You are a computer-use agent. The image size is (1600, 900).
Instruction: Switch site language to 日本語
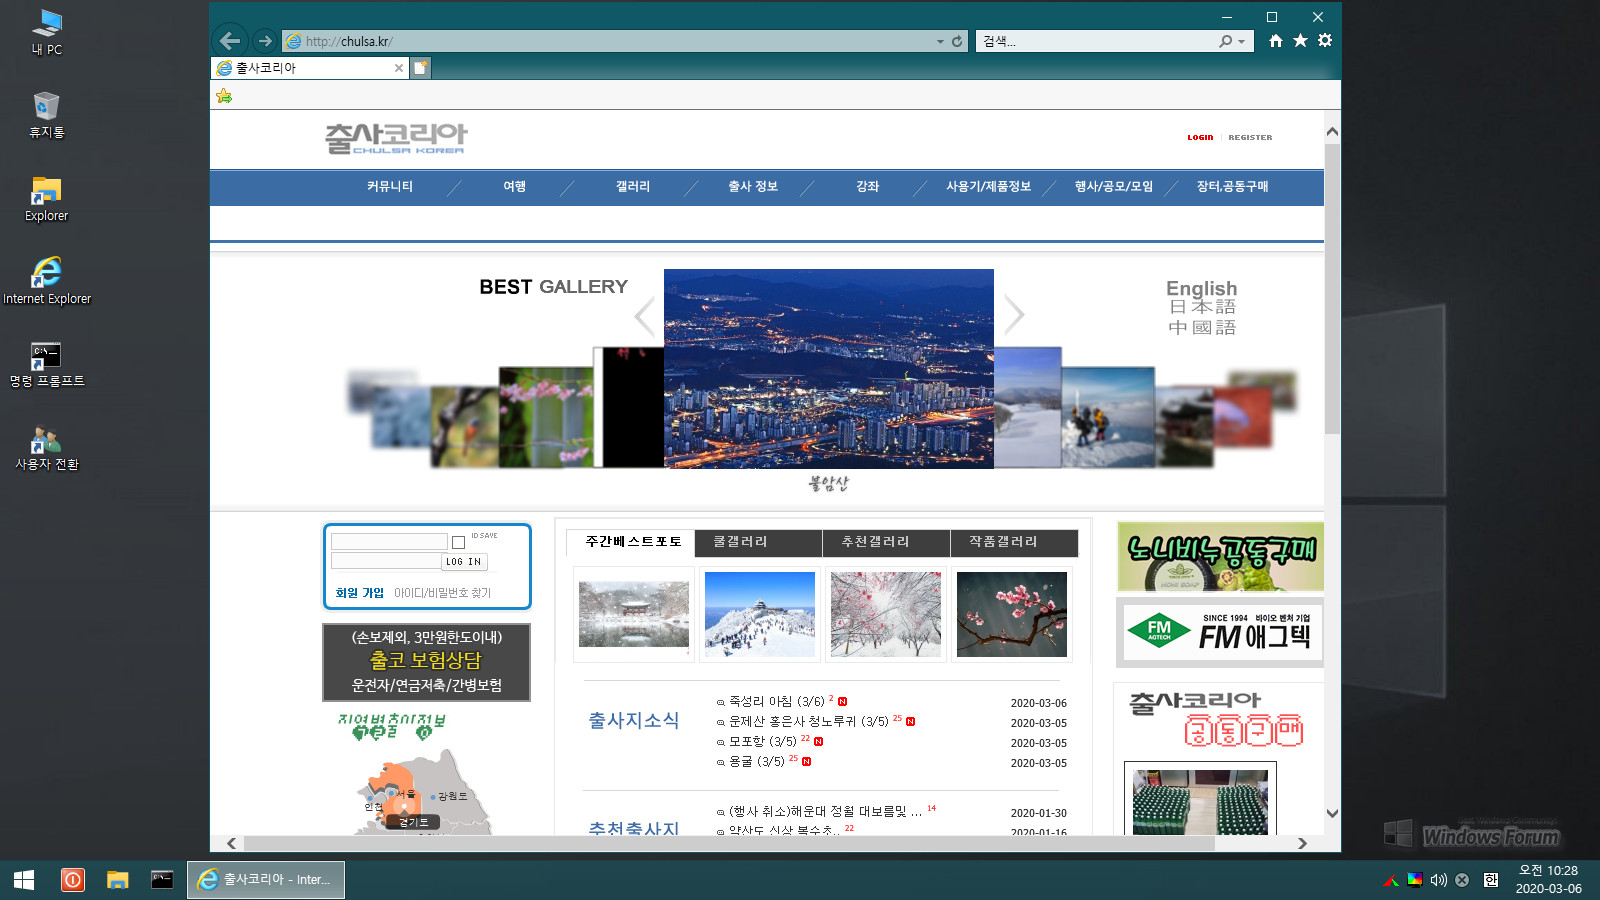tap(1202, 307)
